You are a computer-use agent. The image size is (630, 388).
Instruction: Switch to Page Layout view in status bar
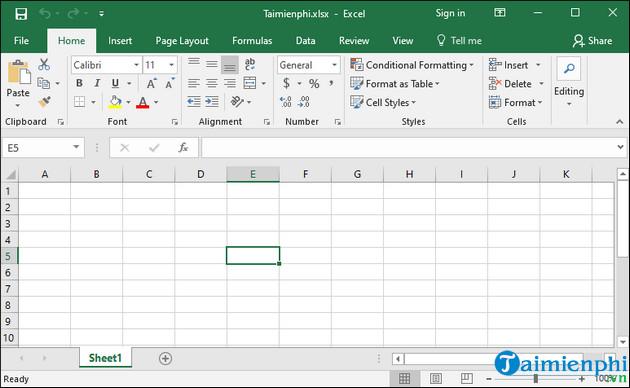pos(436,378)
